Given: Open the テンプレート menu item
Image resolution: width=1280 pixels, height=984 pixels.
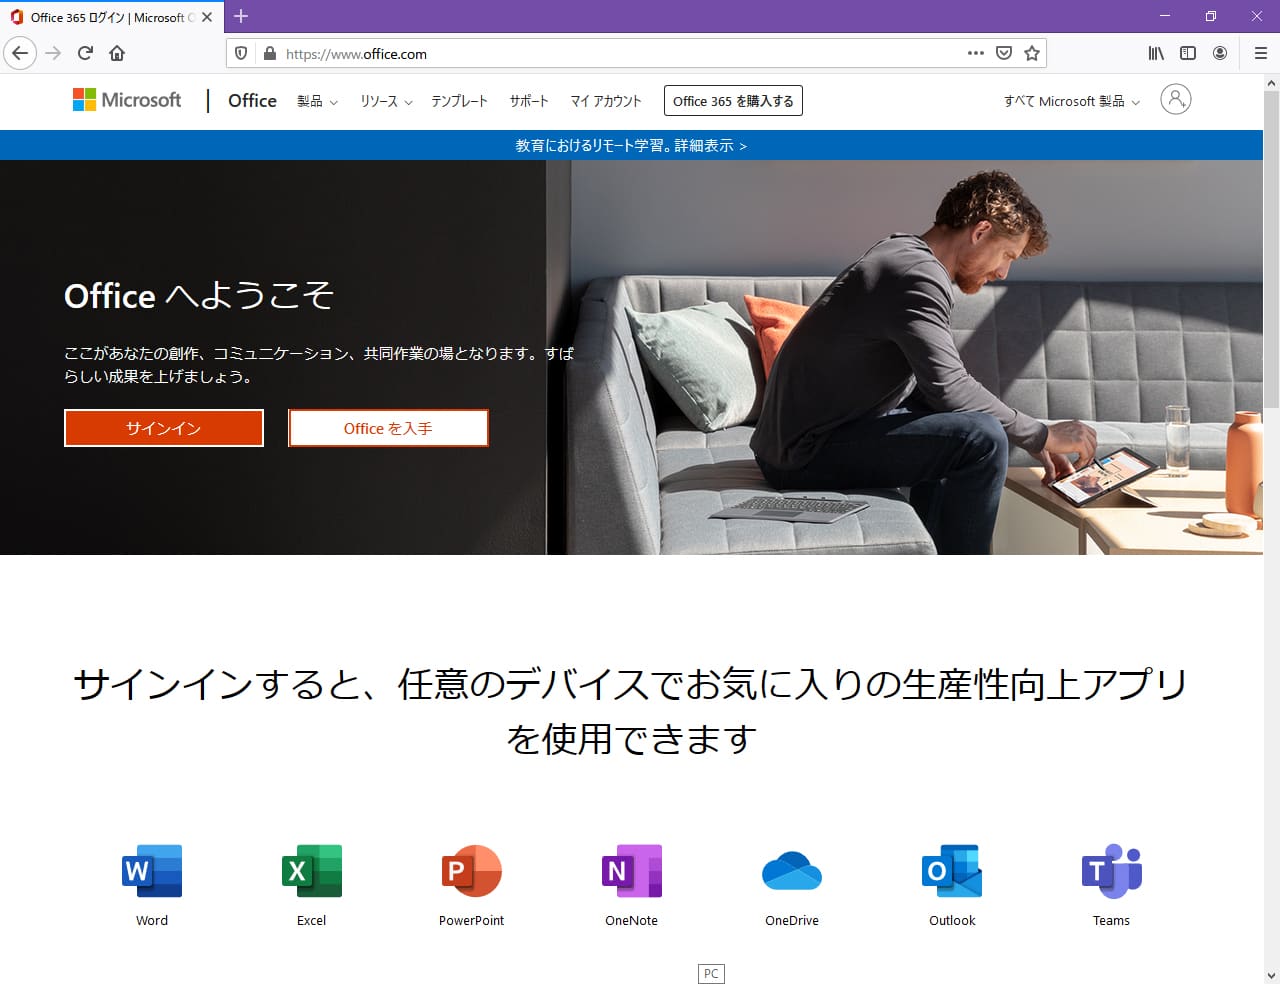Looking at the screenshot, I should click(x=459, y=101).
